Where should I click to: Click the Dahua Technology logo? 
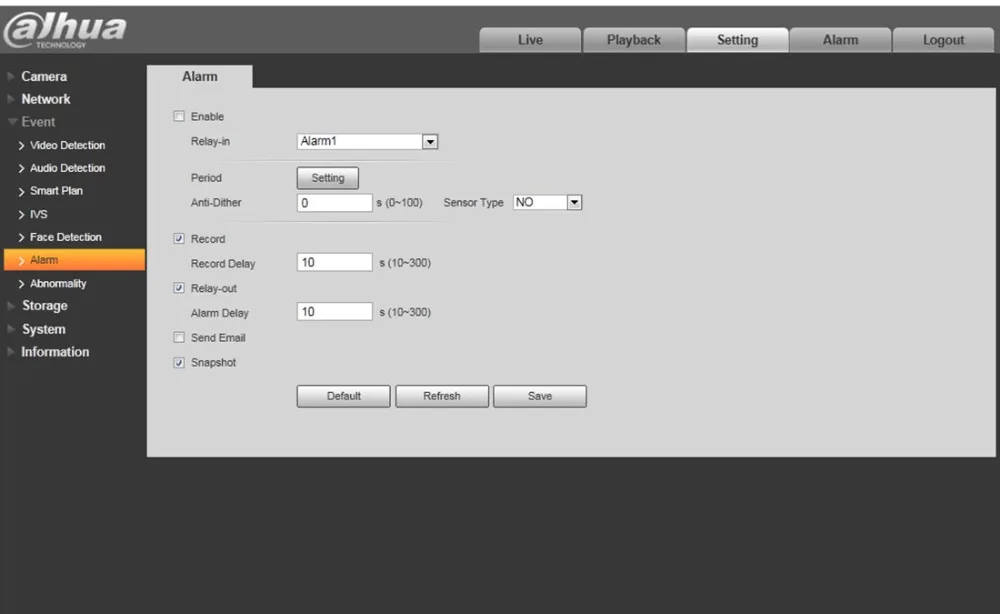pyautogui.click(x=64, y=31)
